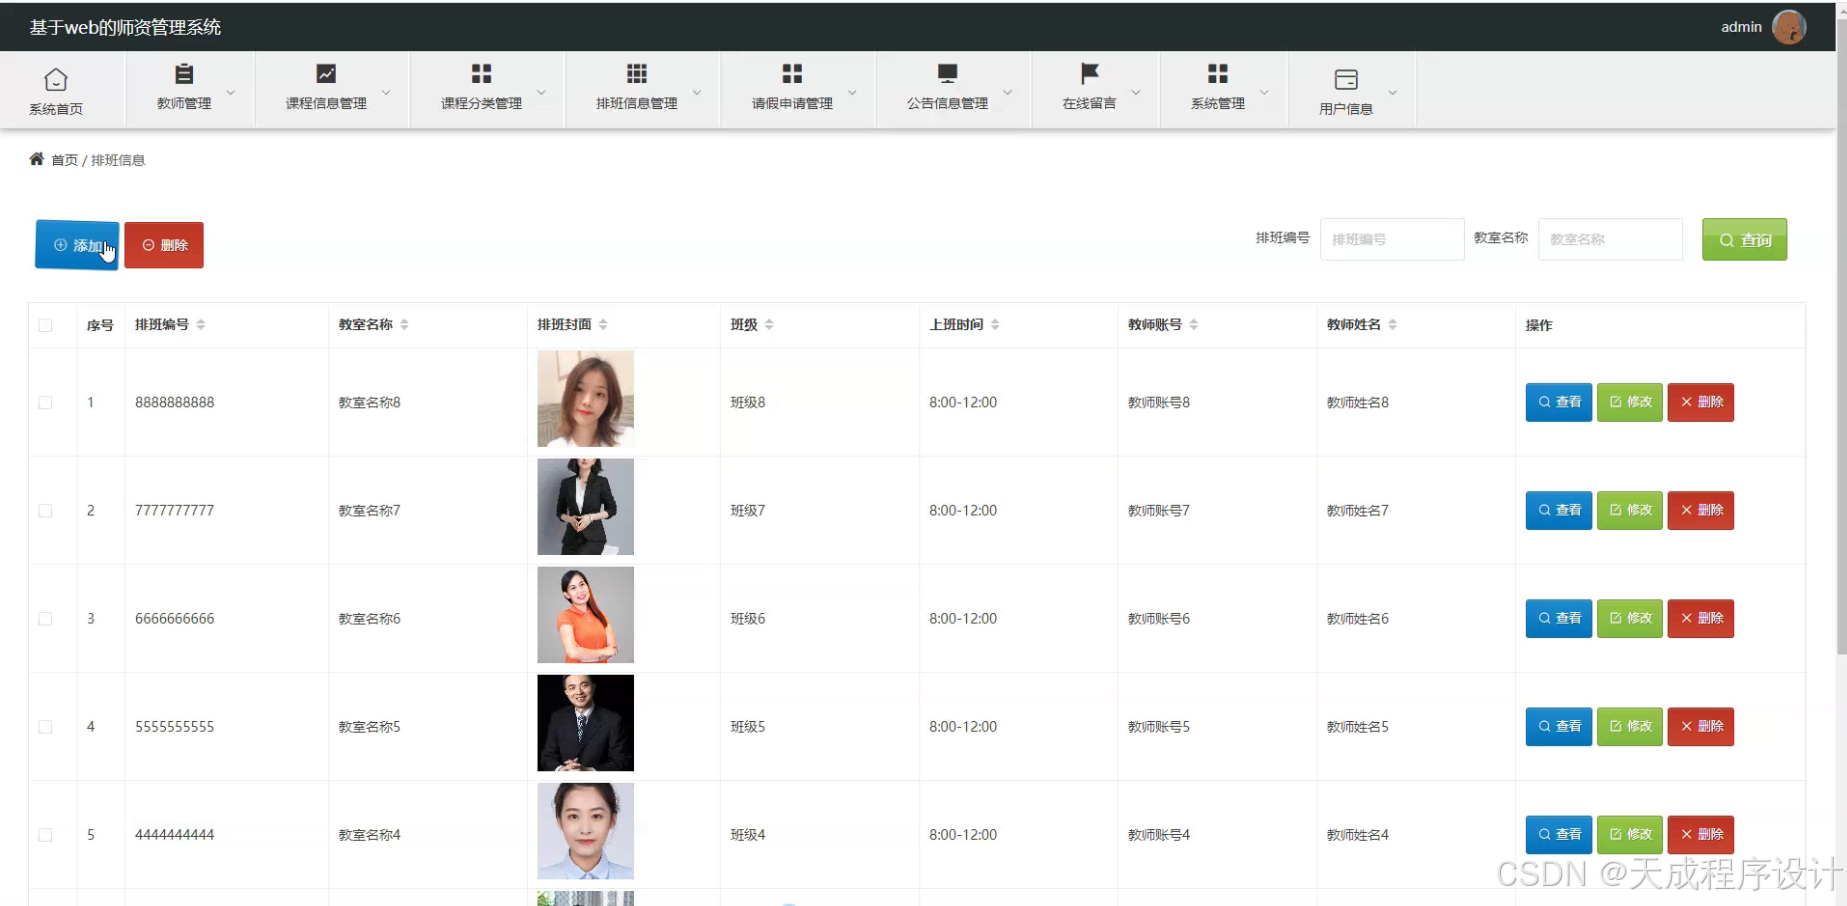Expand the 课程分类管理 dropdown chevron
This screenshot has width=1847, height=906.
542,92
